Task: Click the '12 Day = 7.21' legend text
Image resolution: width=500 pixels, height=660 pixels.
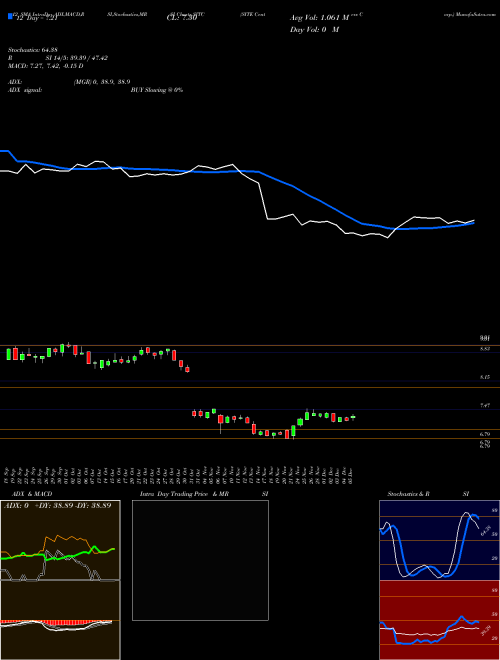Action: (39, 19)
